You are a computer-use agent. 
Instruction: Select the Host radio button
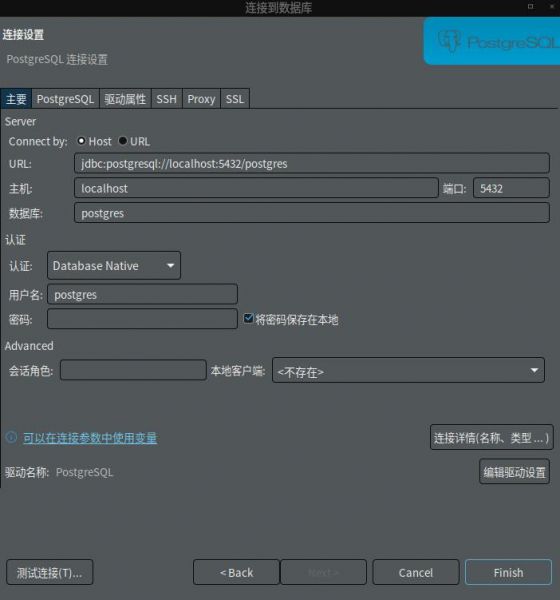tap(81, 141)
